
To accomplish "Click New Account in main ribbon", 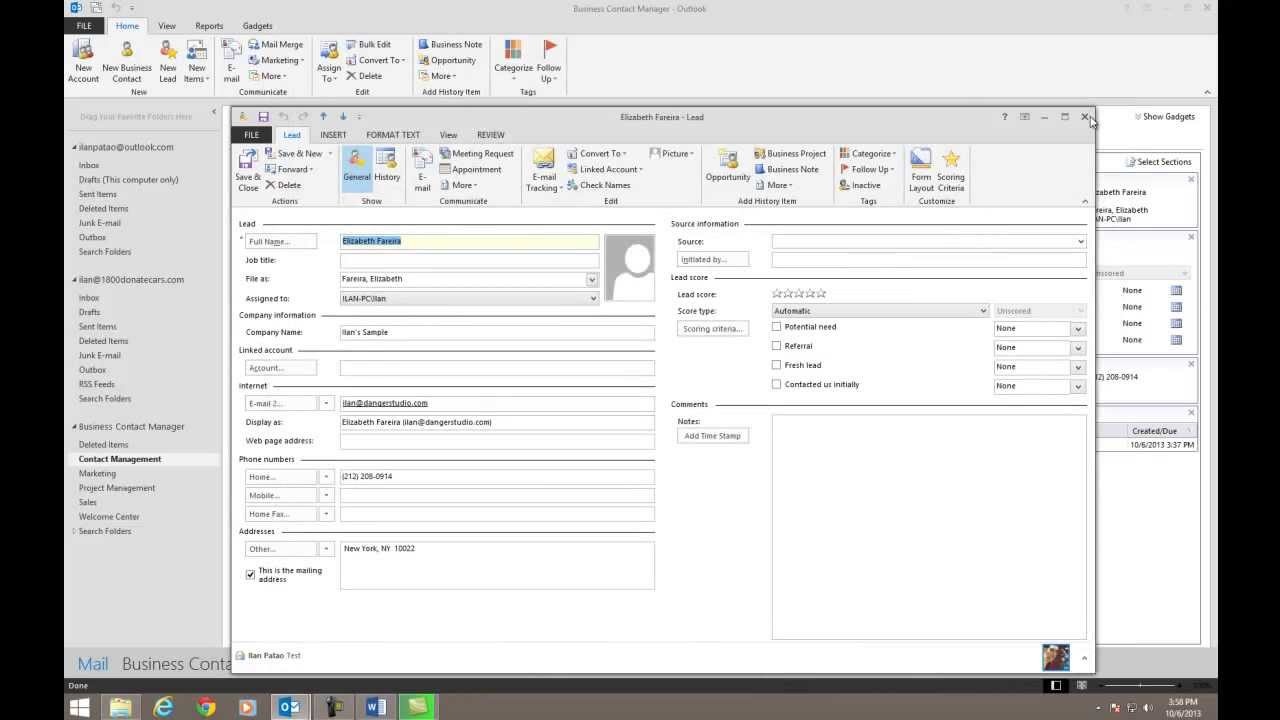I will (83, 62).
